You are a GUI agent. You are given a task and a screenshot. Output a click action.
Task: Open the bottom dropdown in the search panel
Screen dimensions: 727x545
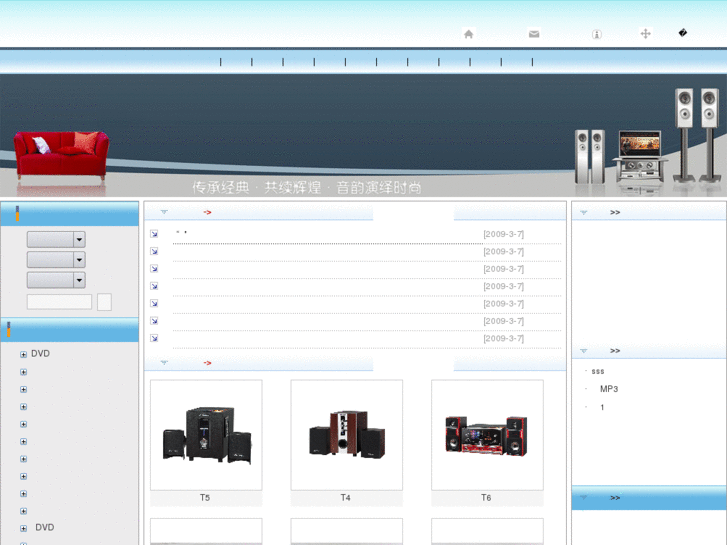(x=79, y=280)
